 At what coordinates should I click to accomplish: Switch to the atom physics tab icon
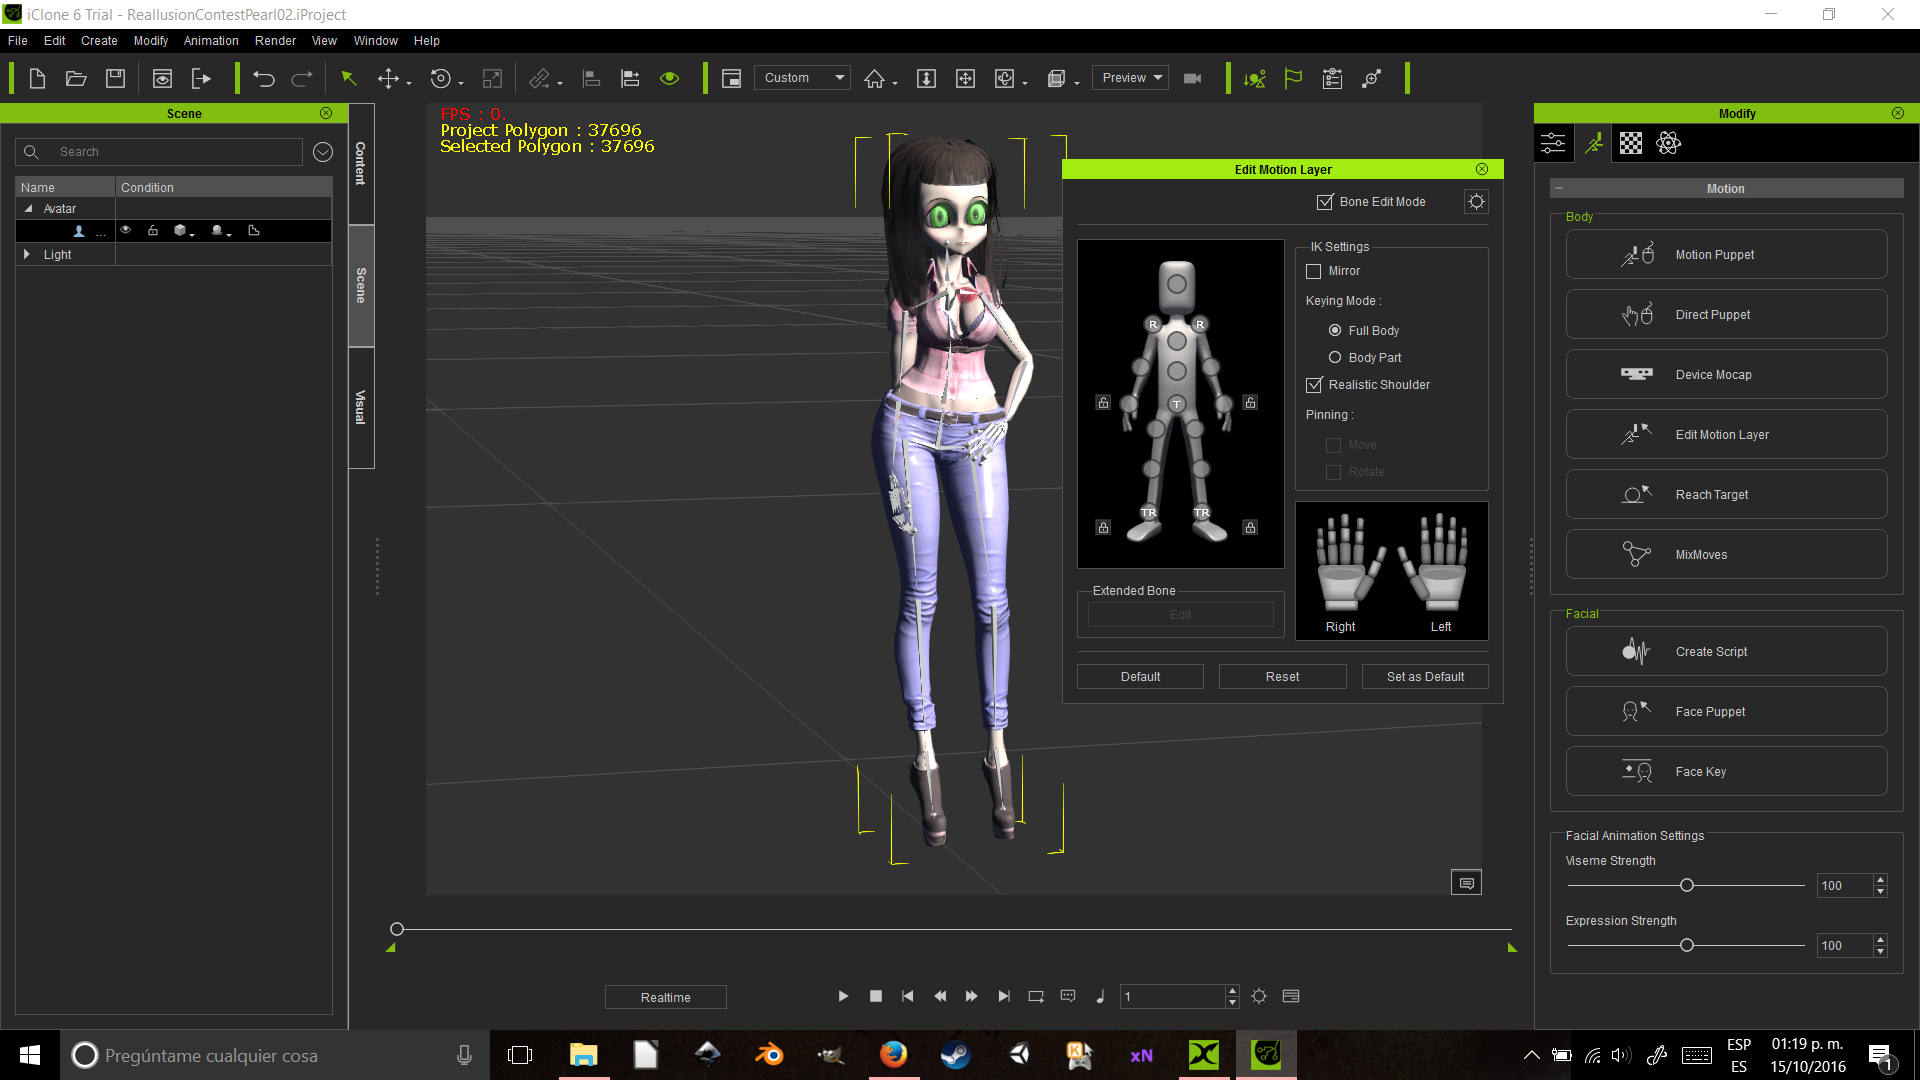[1668, 143]
